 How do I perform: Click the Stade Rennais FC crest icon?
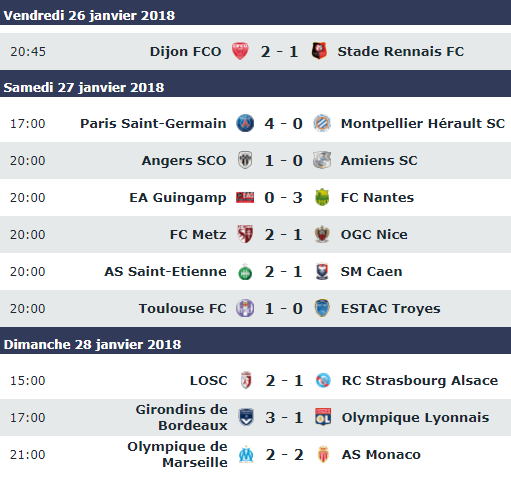[x=319, y=51]
